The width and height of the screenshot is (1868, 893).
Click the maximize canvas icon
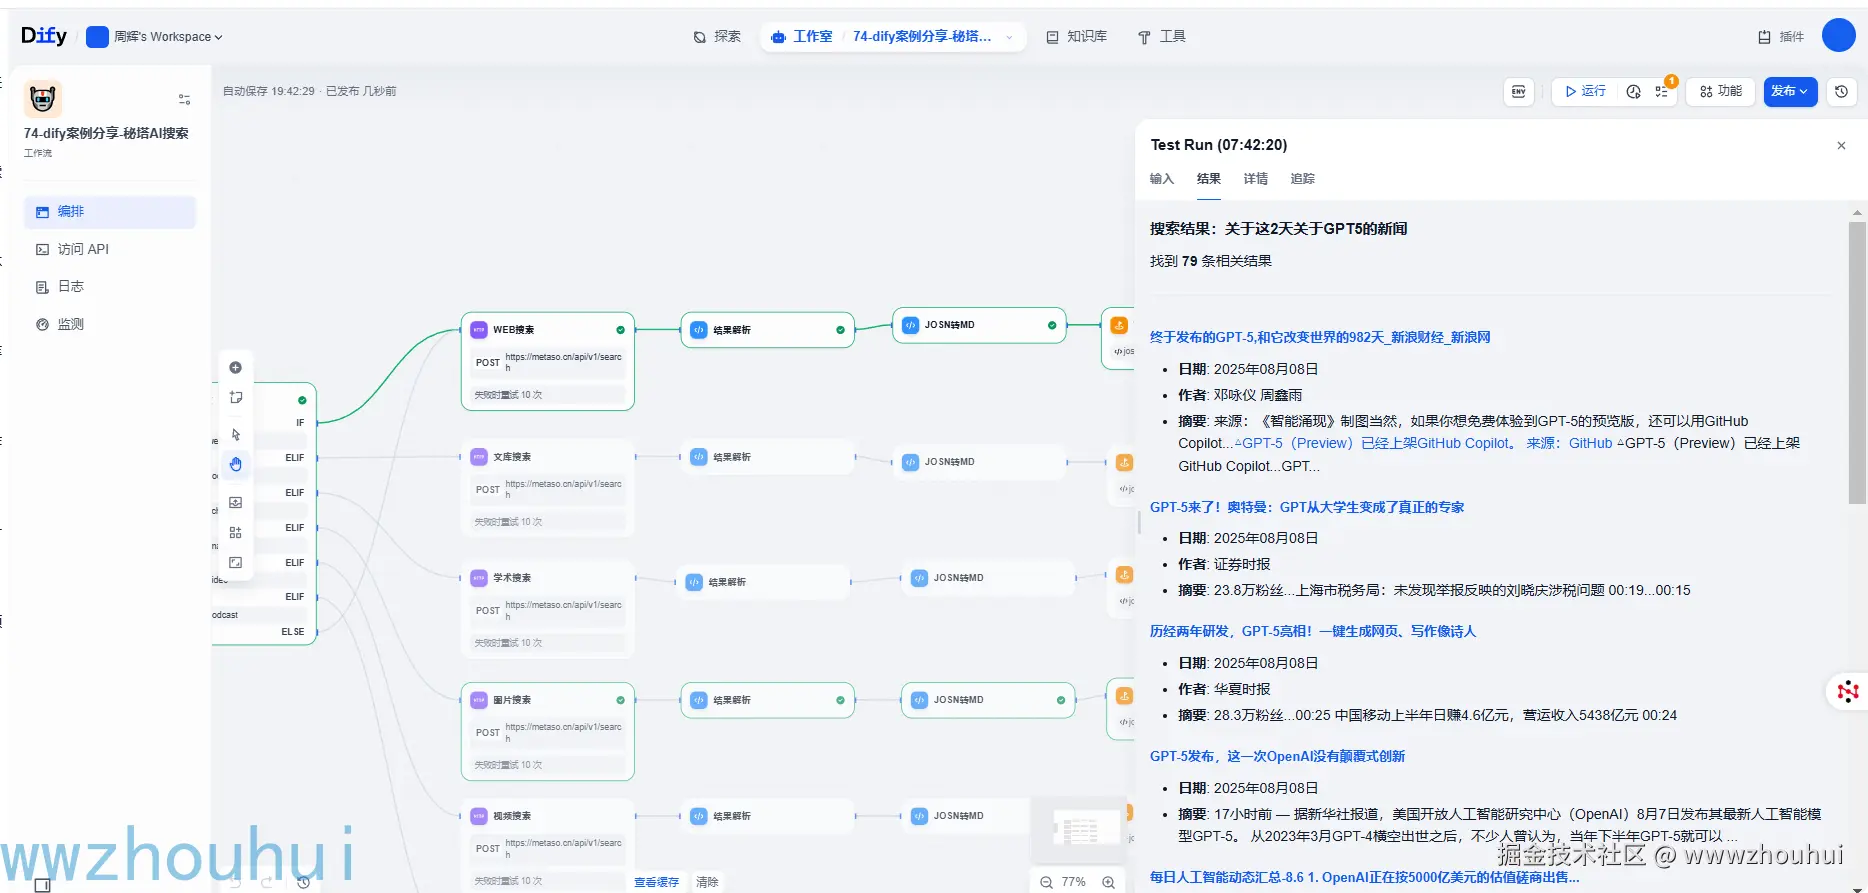(236, 562)
